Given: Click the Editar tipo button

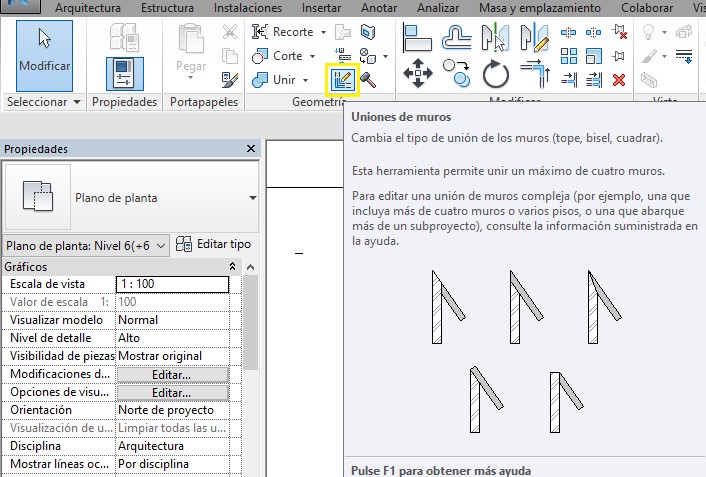Looking at the screenshot, I should coord(214,245).
